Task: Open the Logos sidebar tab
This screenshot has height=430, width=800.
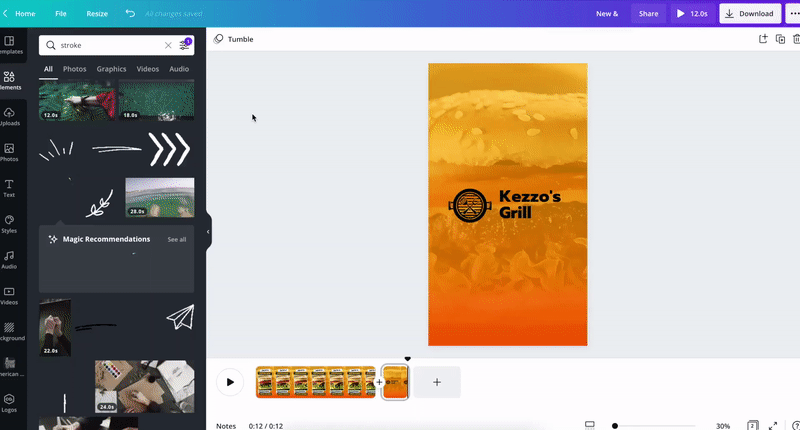Action: coord(9,403)
